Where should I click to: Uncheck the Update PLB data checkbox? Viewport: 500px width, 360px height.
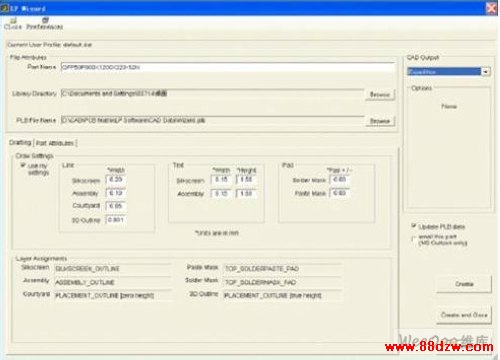[x=414, y=226]
